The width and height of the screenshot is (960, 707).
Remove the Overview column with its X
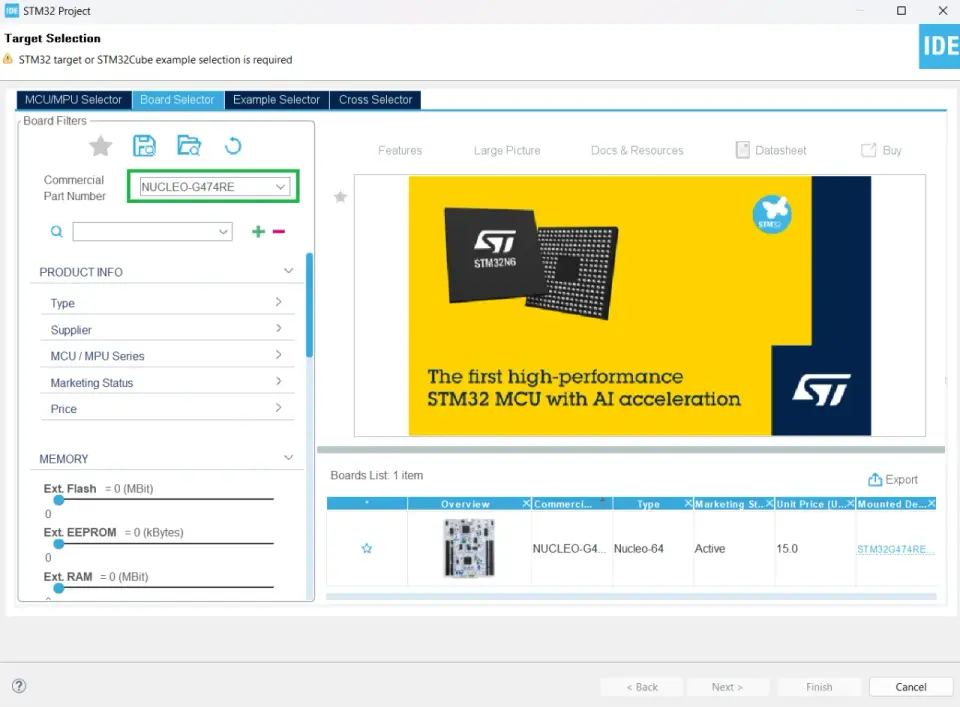click(x=526, y=503)
